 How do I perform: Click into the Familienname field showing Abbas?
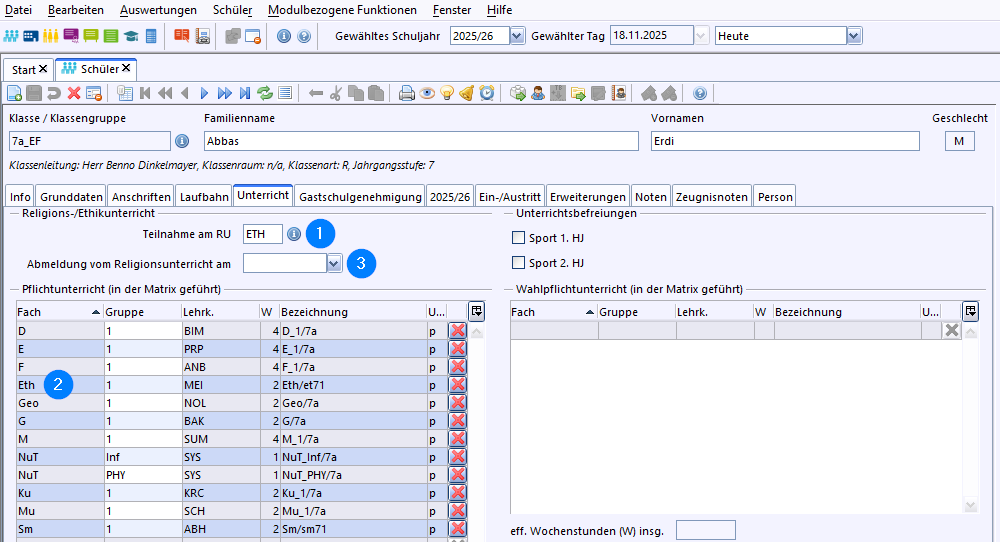(420, 141)
